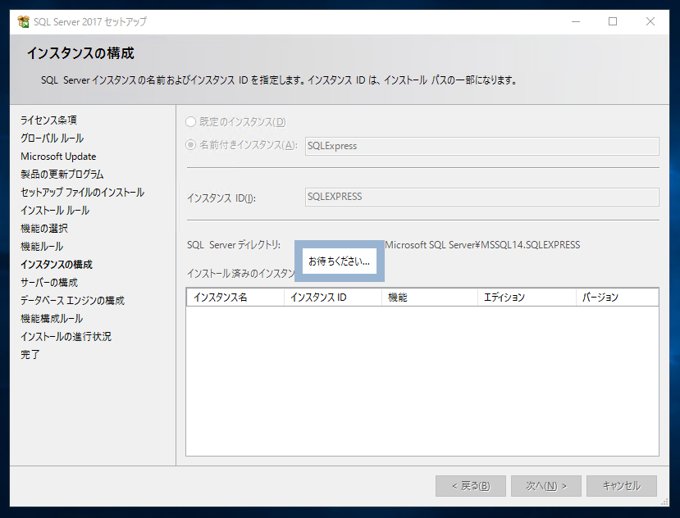This screenshot has width=680, height=518.
Task: Go to the 機能構成ルール step
Action: pos(52,318)
